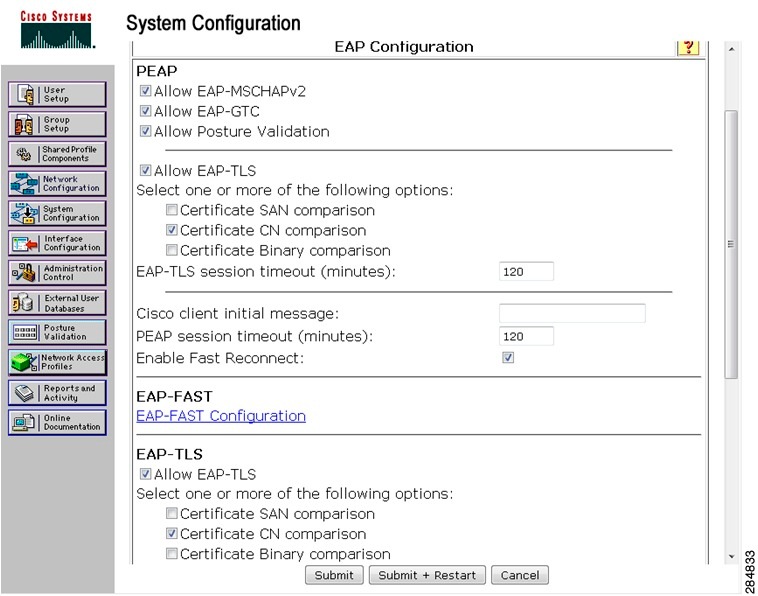The image size is (758, 596).
Task: Open User Setup from sidebar
Action: [x=57, y=95]
